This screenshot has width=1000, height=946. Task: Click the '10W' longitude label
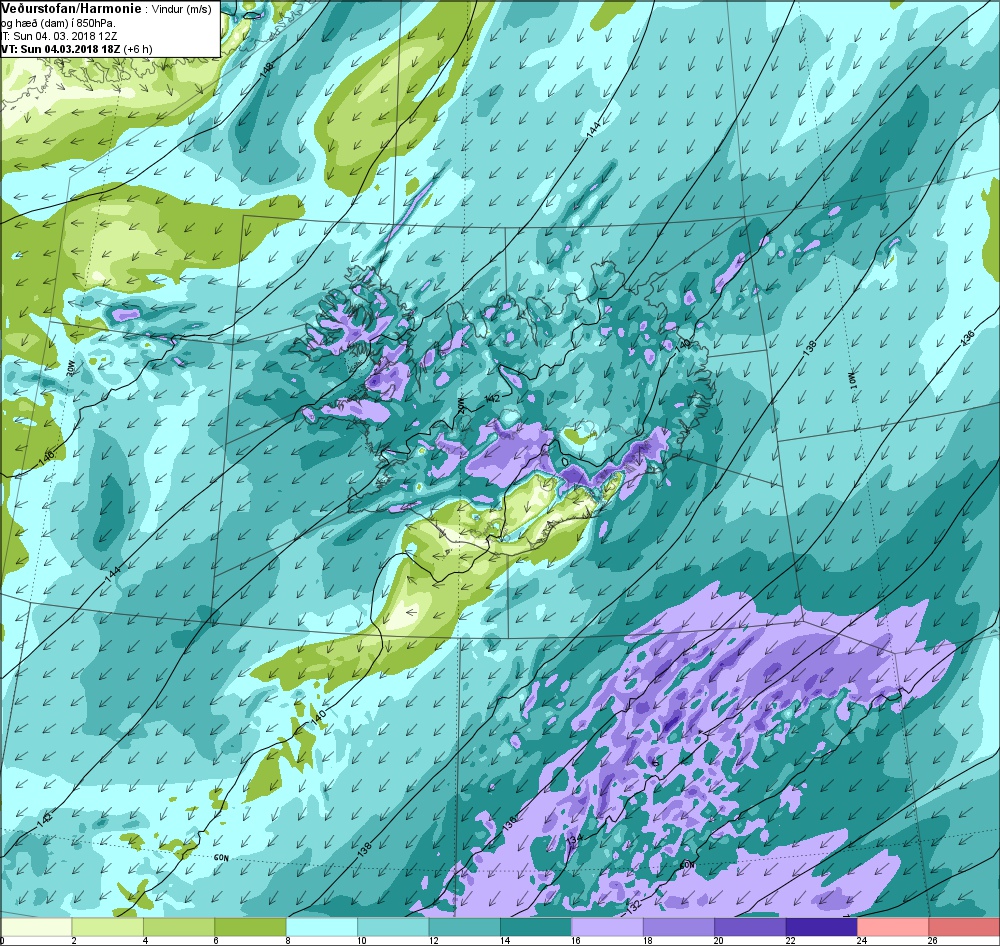point(851,380)
